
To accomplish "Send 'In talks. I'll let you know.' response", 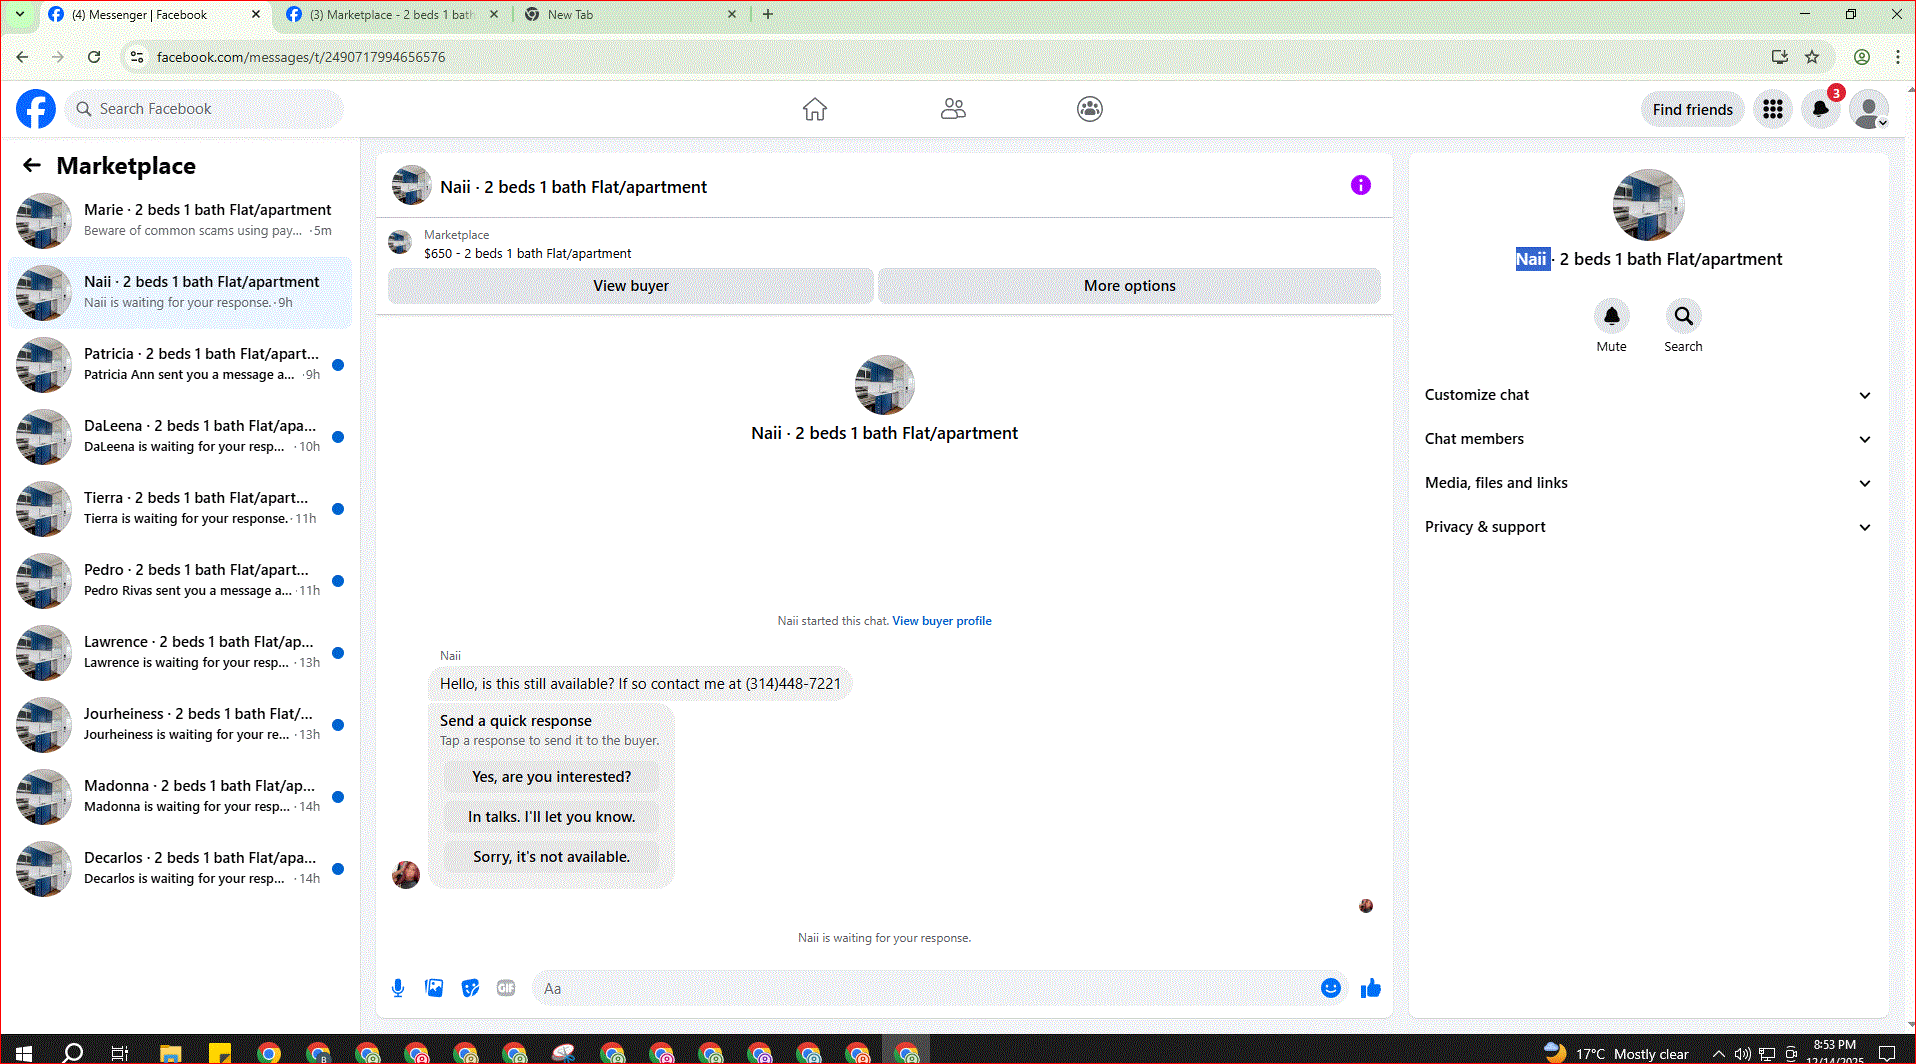I will 552,817.
